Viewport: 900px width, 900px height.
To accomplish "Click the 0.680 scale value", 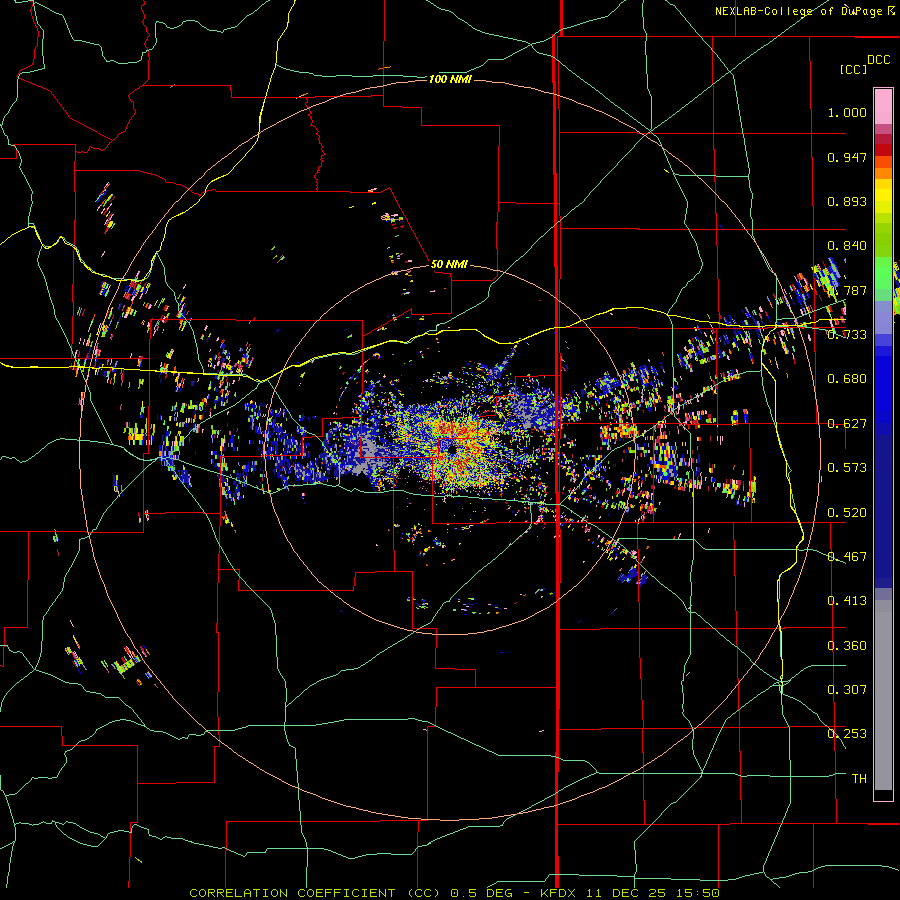I will coord(847,379).
